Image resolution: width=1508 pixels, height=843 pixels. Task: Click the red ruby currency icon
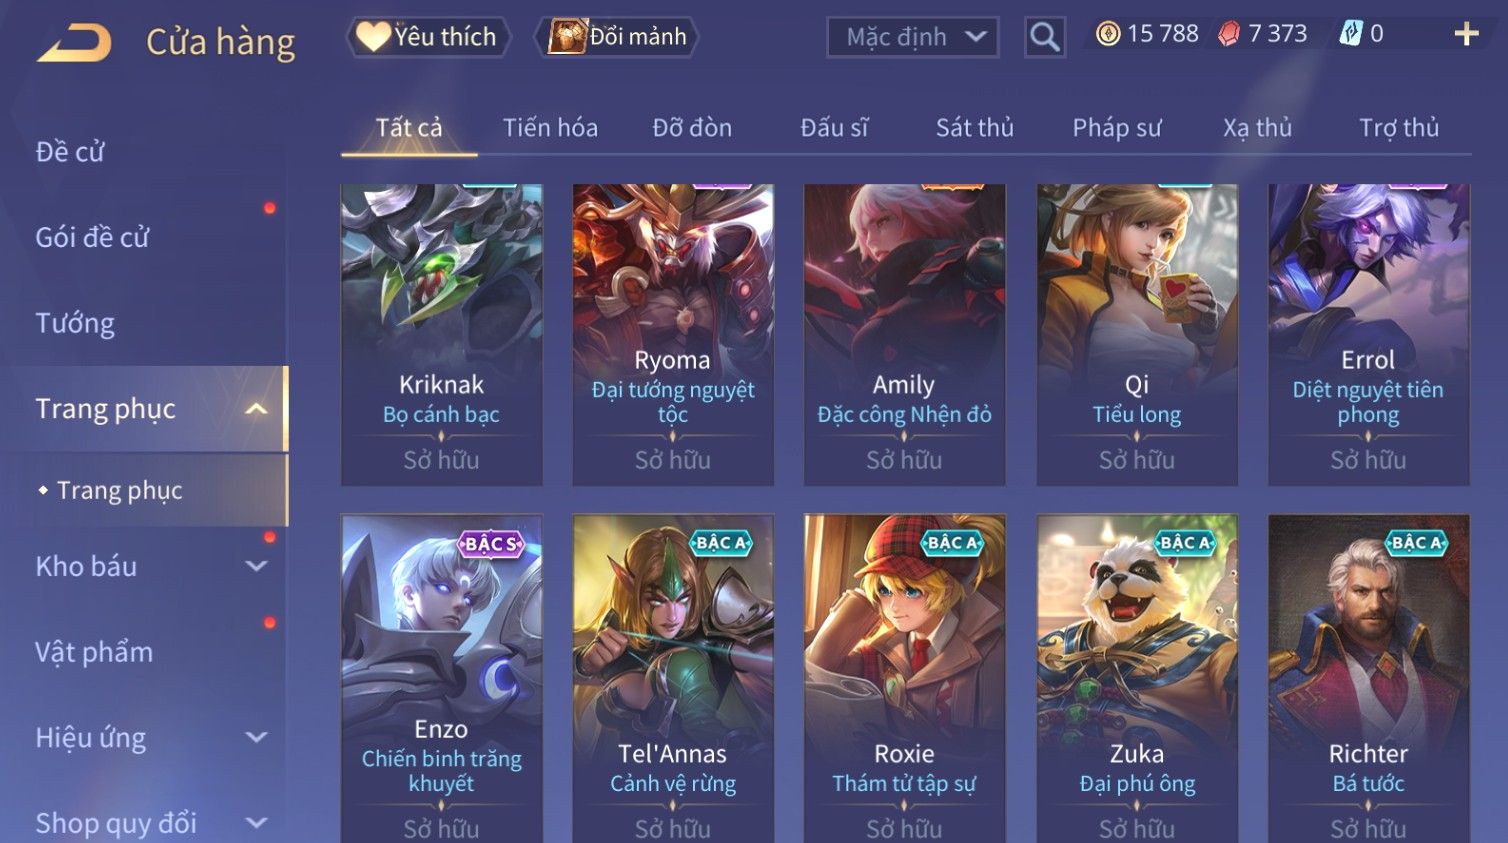click(x=1229, y=34)
